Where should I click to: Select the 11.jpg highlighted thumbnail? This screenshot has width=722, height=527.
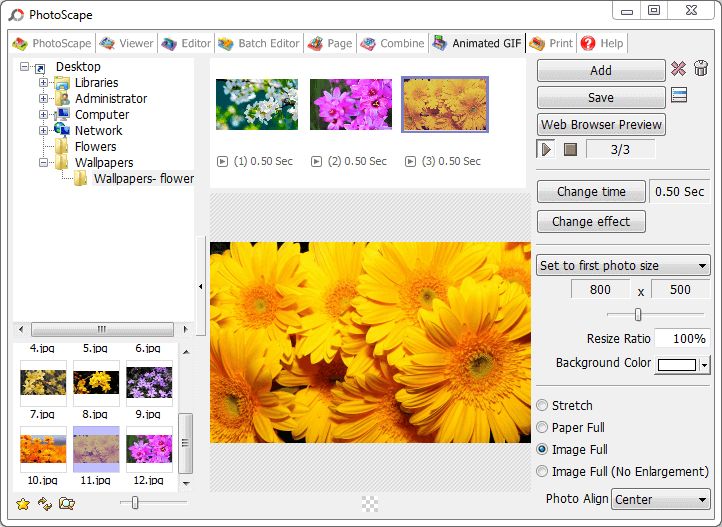(96, 449)
